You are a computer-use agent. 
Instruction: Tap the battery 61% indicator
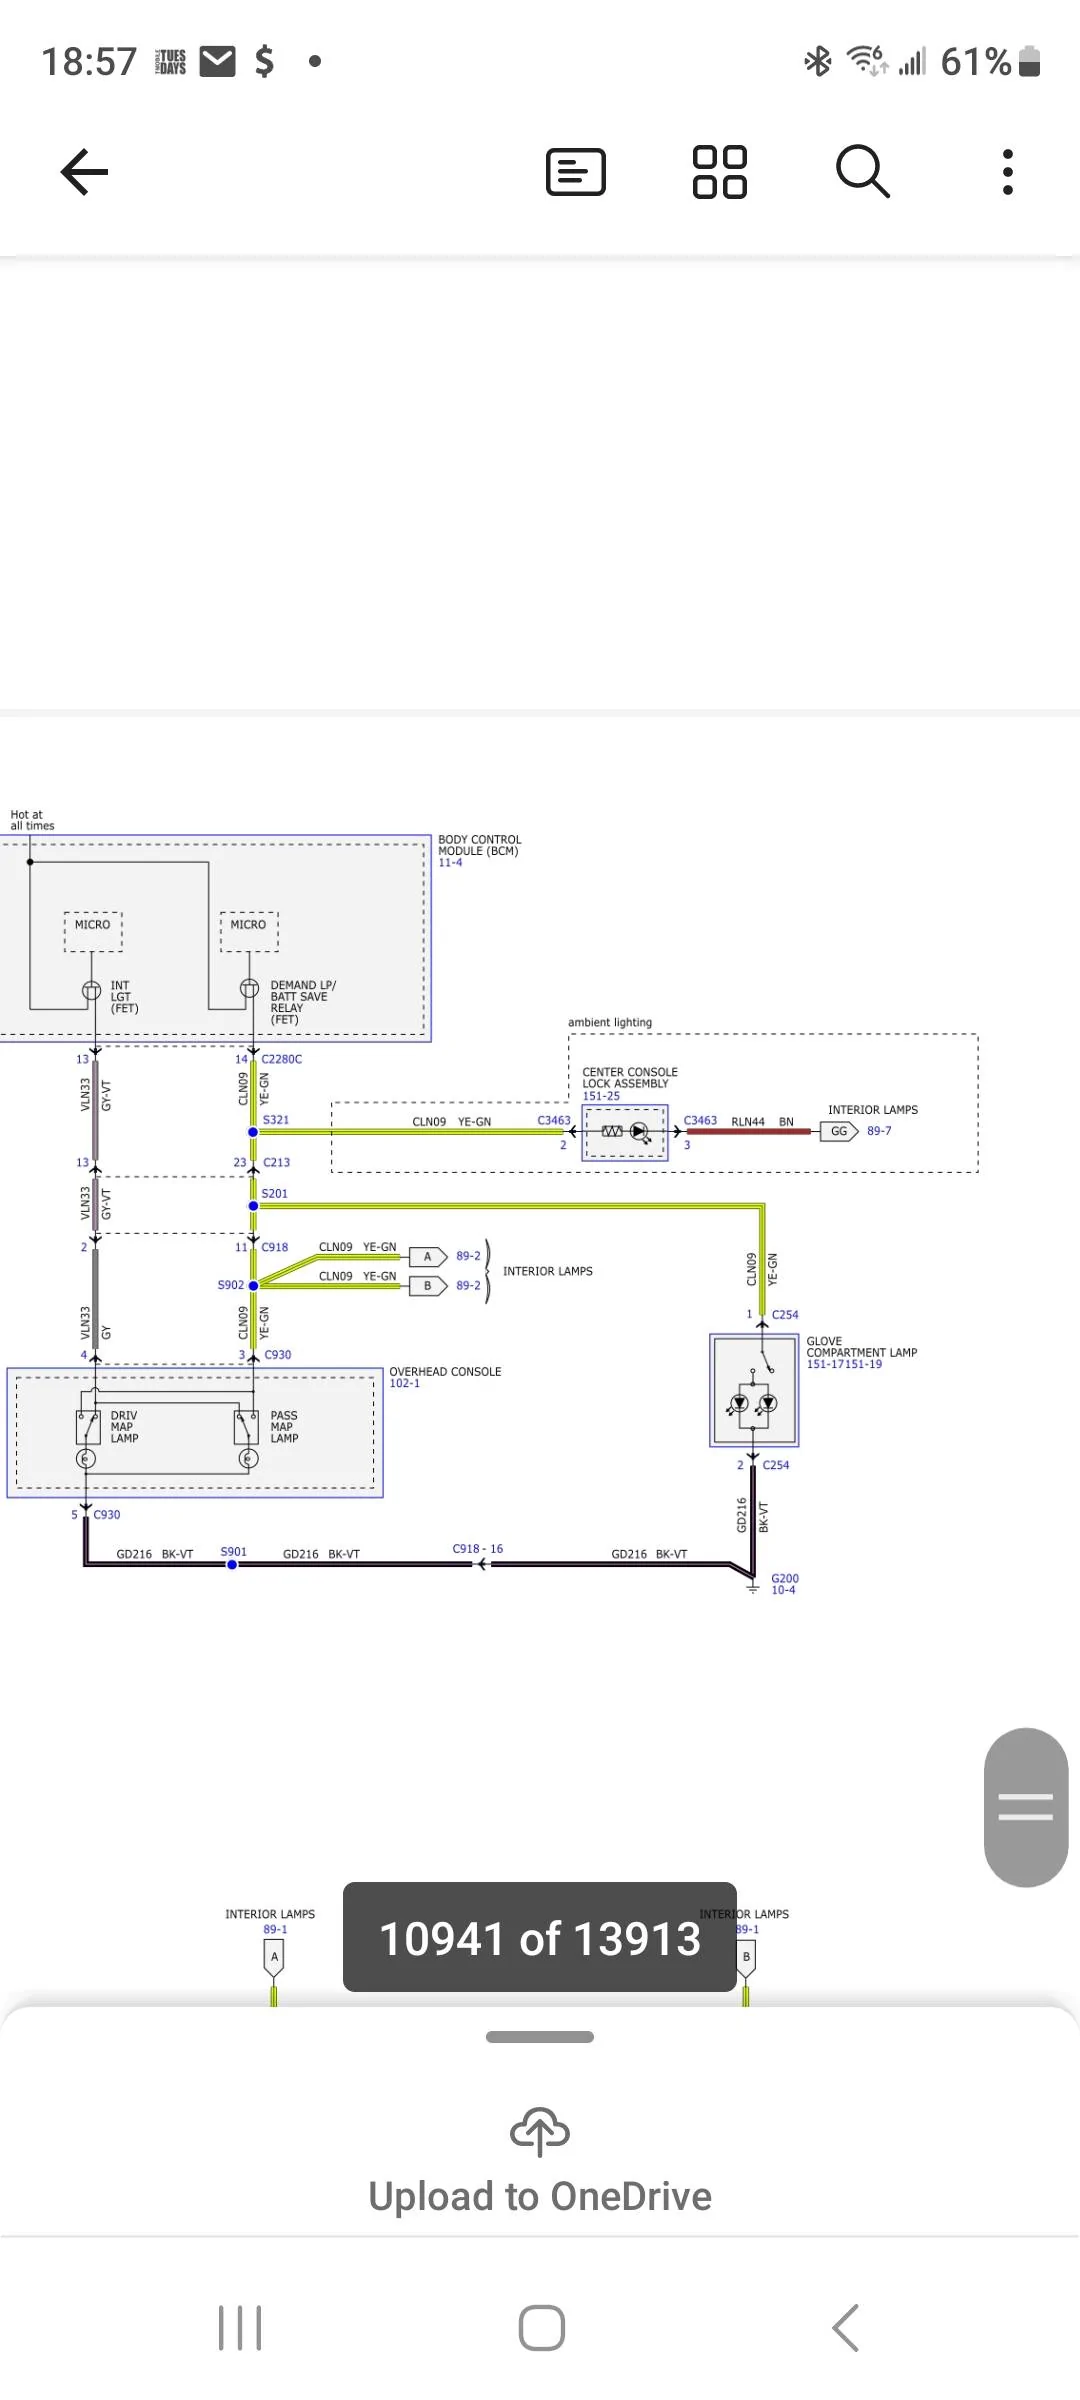click(991, 61)
